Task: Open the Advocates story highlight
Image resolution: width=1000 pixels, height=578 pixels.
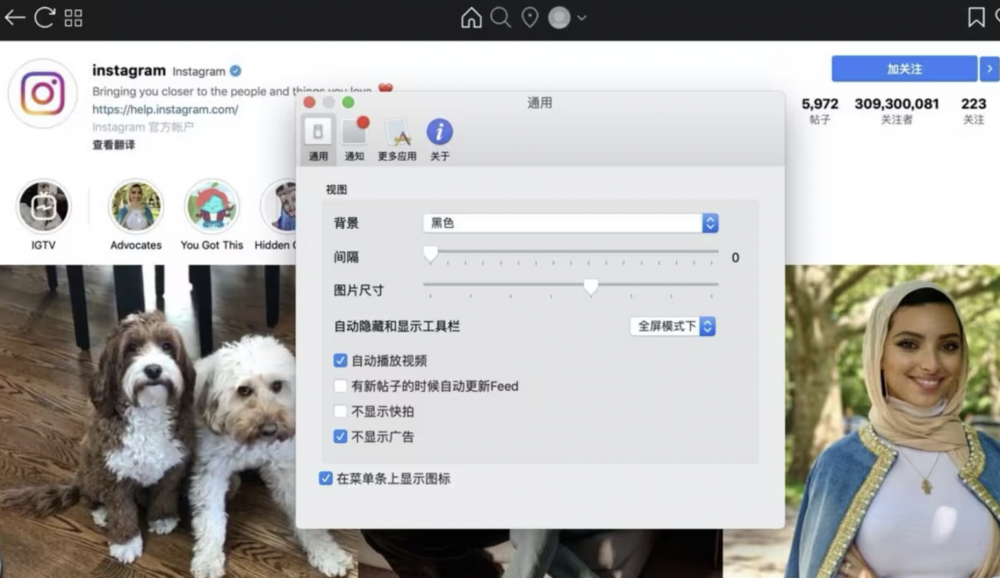Action: [136, 207]
